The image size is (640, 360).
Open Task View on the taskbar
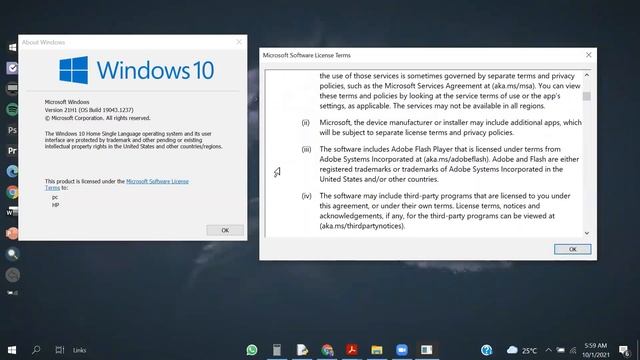pos(60,350)
